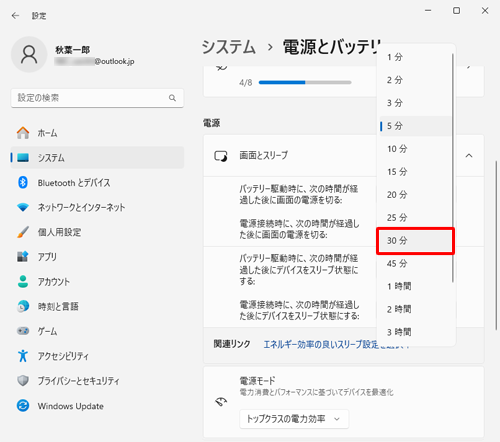
Task: Open ホーム in the sidebar
Action: (97, 133)
